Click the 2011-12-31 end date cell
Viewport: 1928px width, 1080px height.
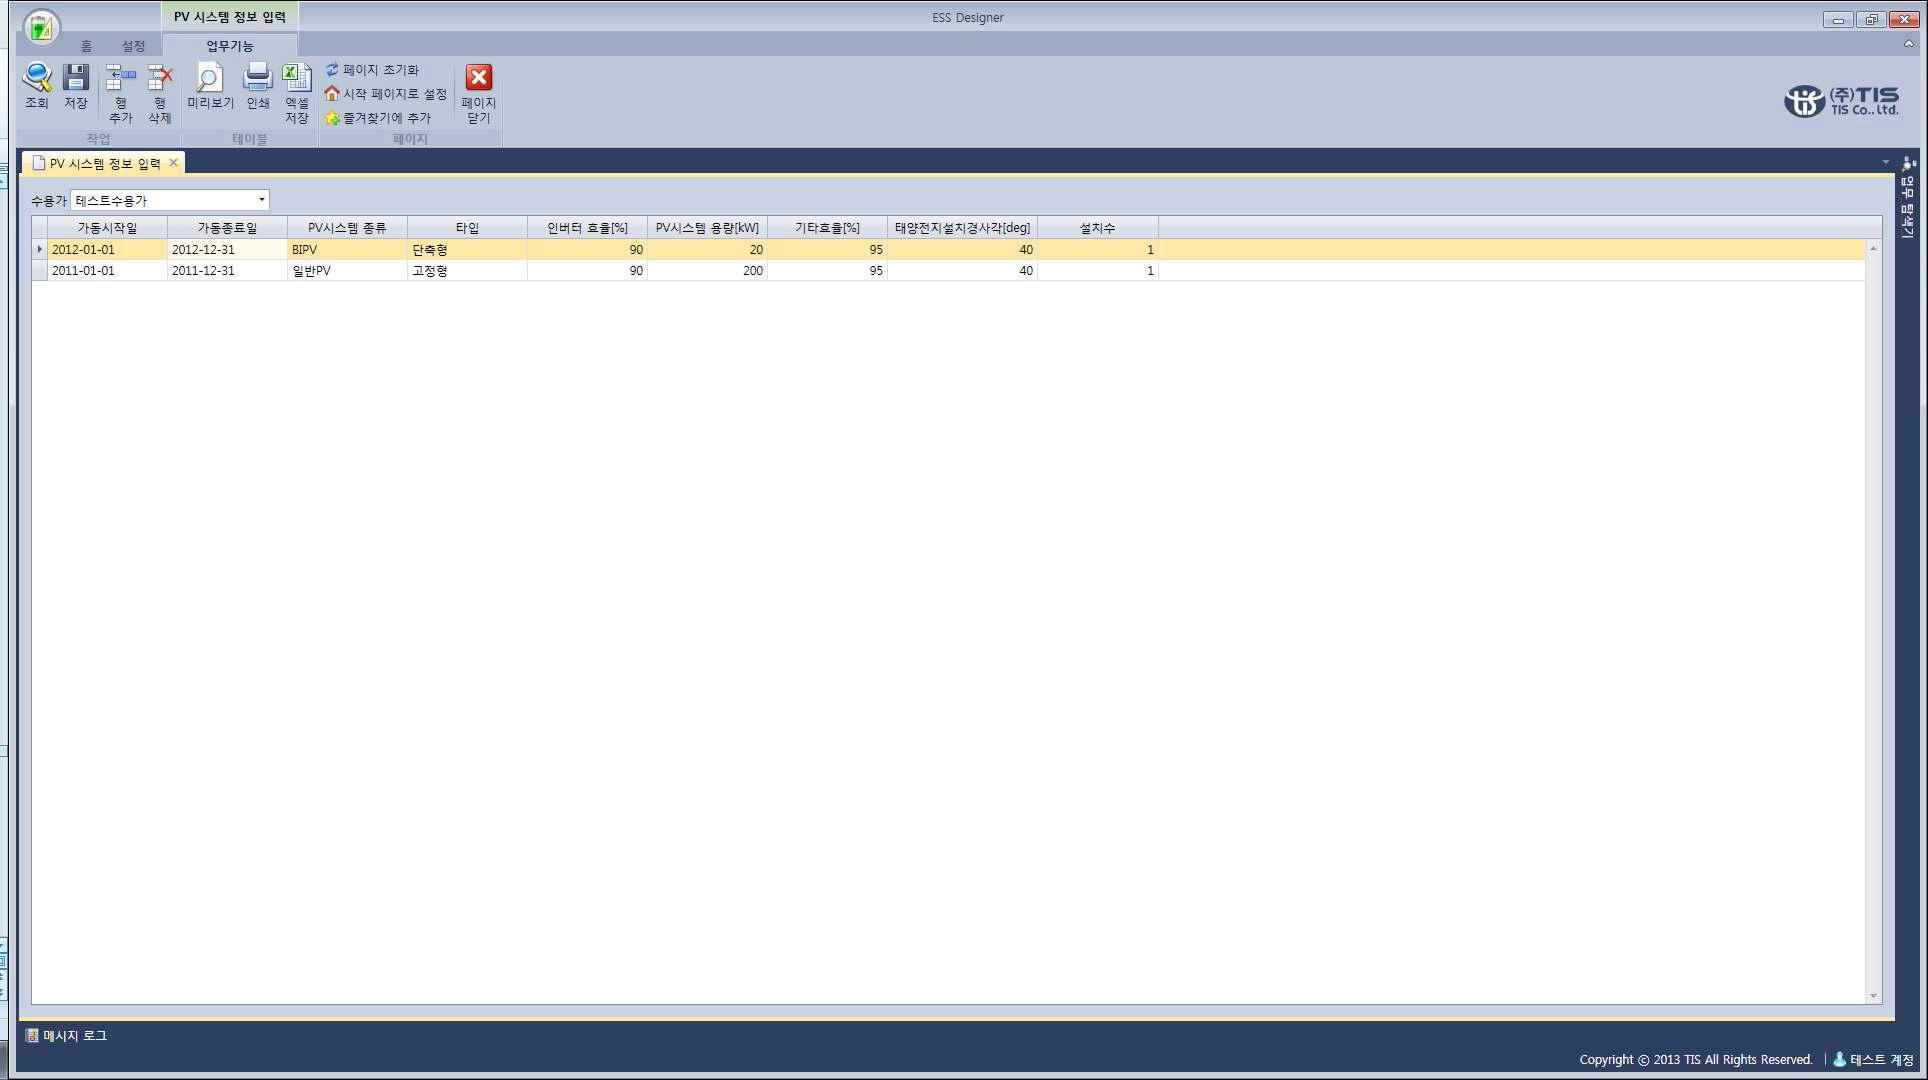[227, 271]
